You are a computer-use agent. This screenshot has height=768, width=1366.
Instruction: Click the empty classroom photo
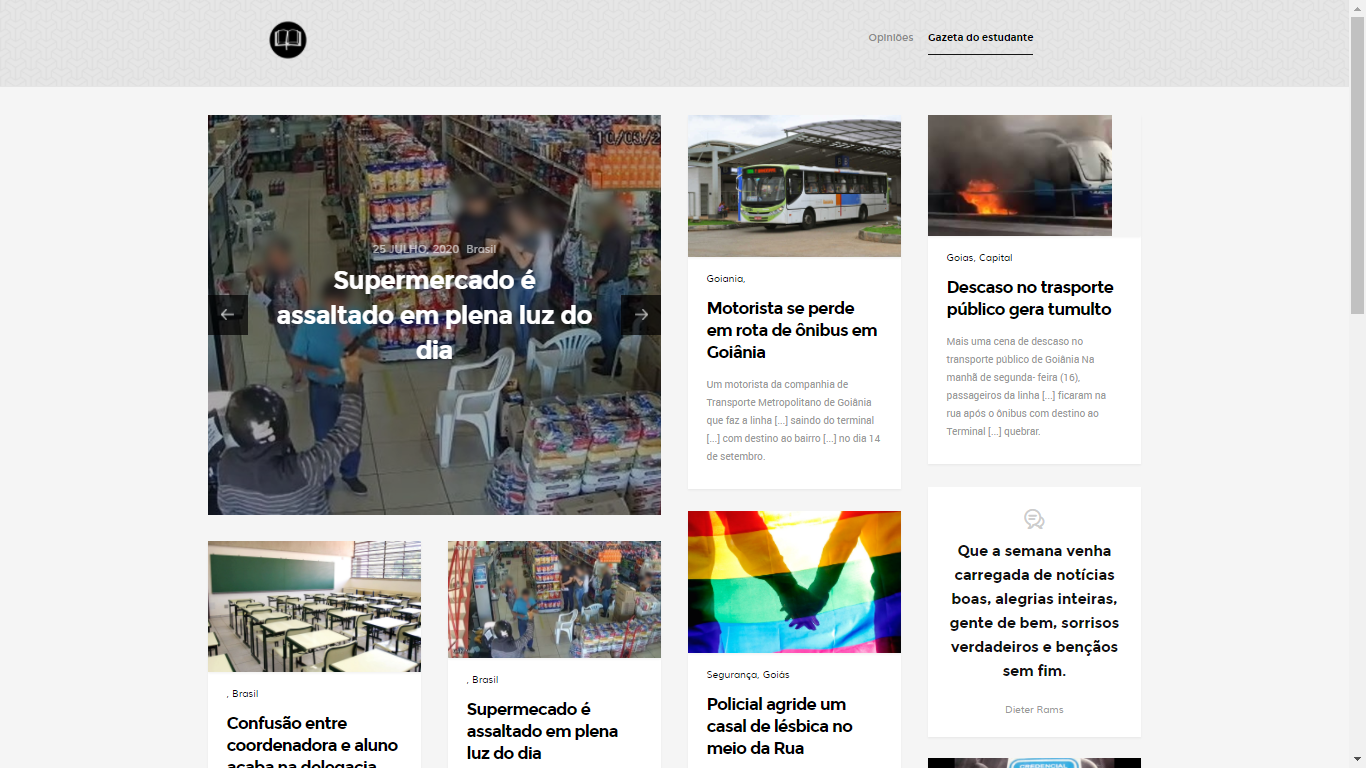click(x=314, y=607)
